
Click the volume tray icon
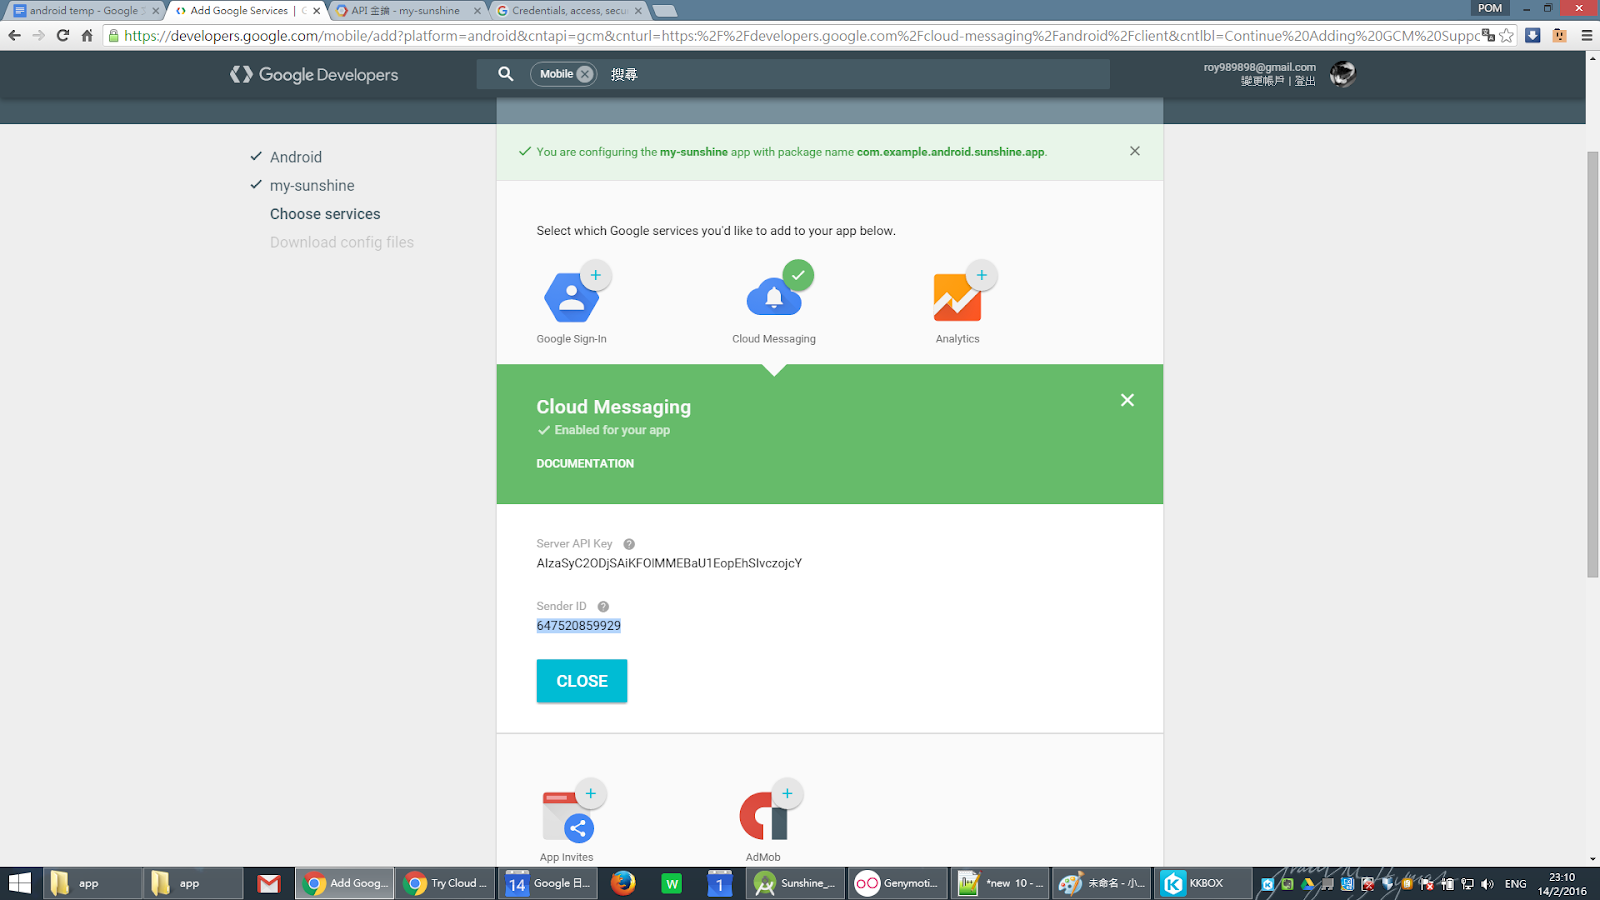pos(1487,884)
